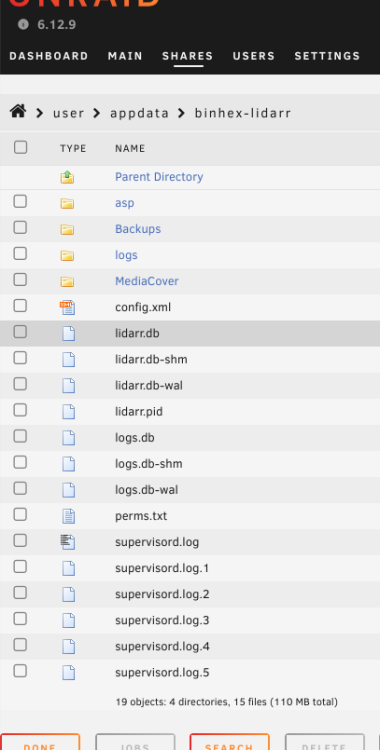The image size is (380, 750).
Task: Click the supervisord.log.3 file icon
Action: pos(68,620)
